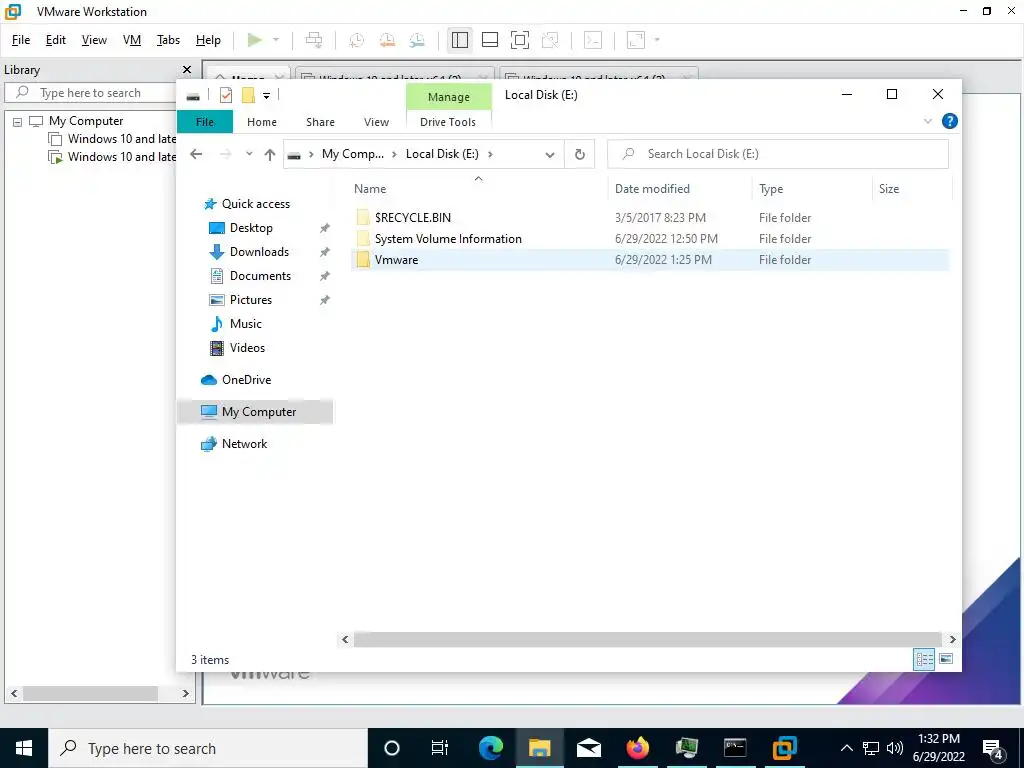Open Downloads in Quick access
1024x768 pixels.
[x=259, y=252]
